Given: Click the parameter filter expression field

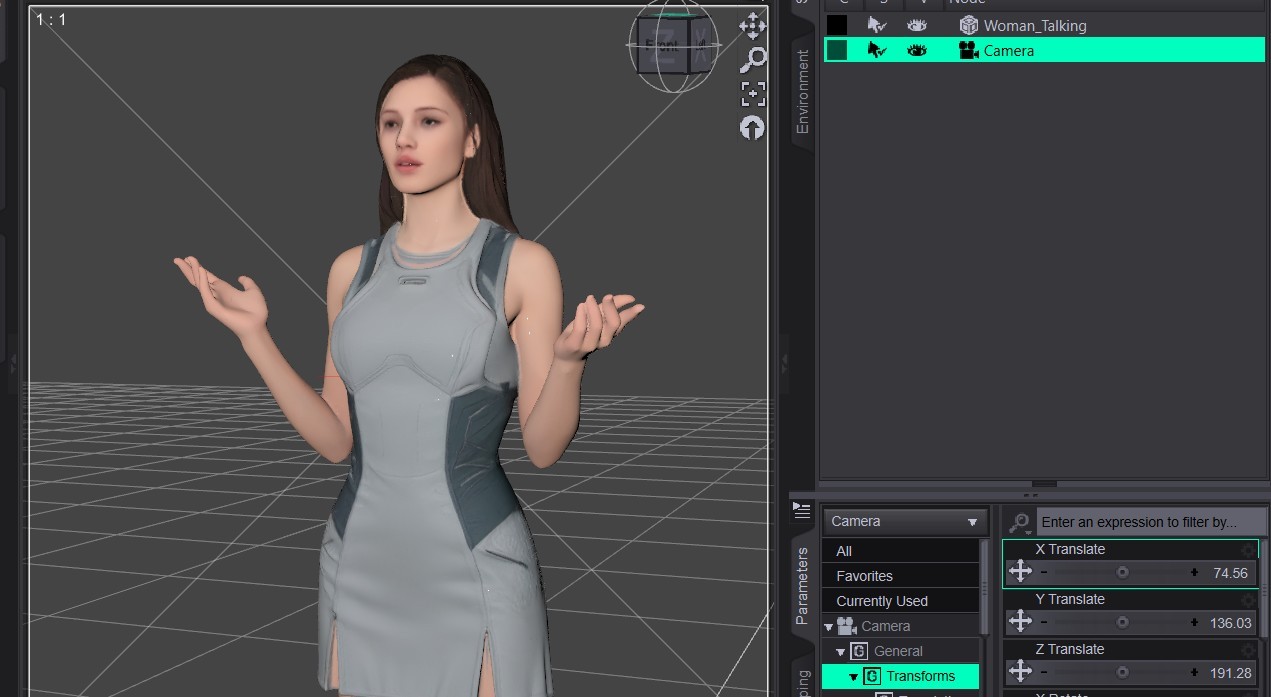Looking at the screenshot, I should tap(1150, 522).
